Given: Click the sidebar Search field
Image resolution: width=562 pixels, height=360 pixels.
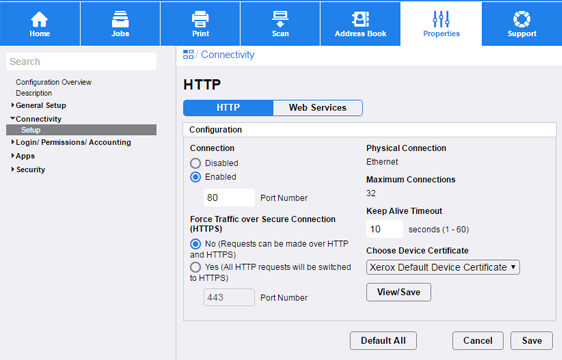Looking at the screenshot, I should coord(81,62).
